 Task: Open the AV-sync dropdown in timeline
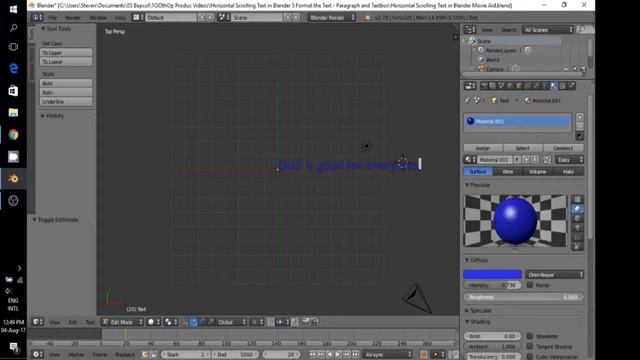click(388, 354)
